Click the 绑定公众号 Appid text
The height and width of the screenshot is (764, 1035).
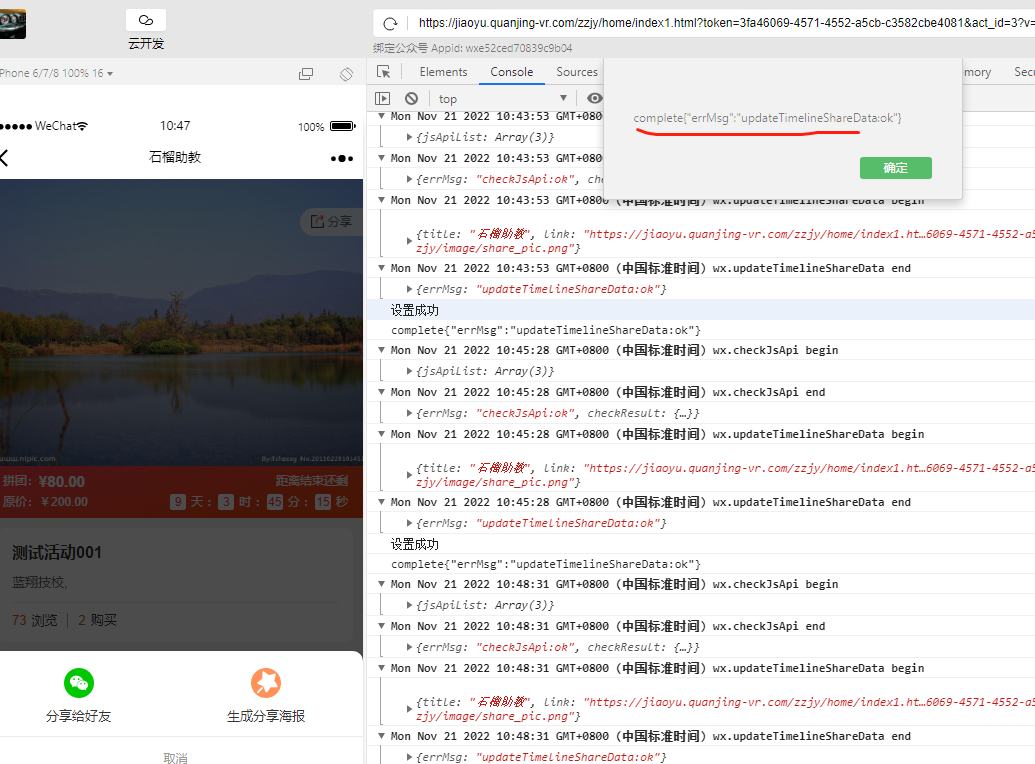(473, 48)
